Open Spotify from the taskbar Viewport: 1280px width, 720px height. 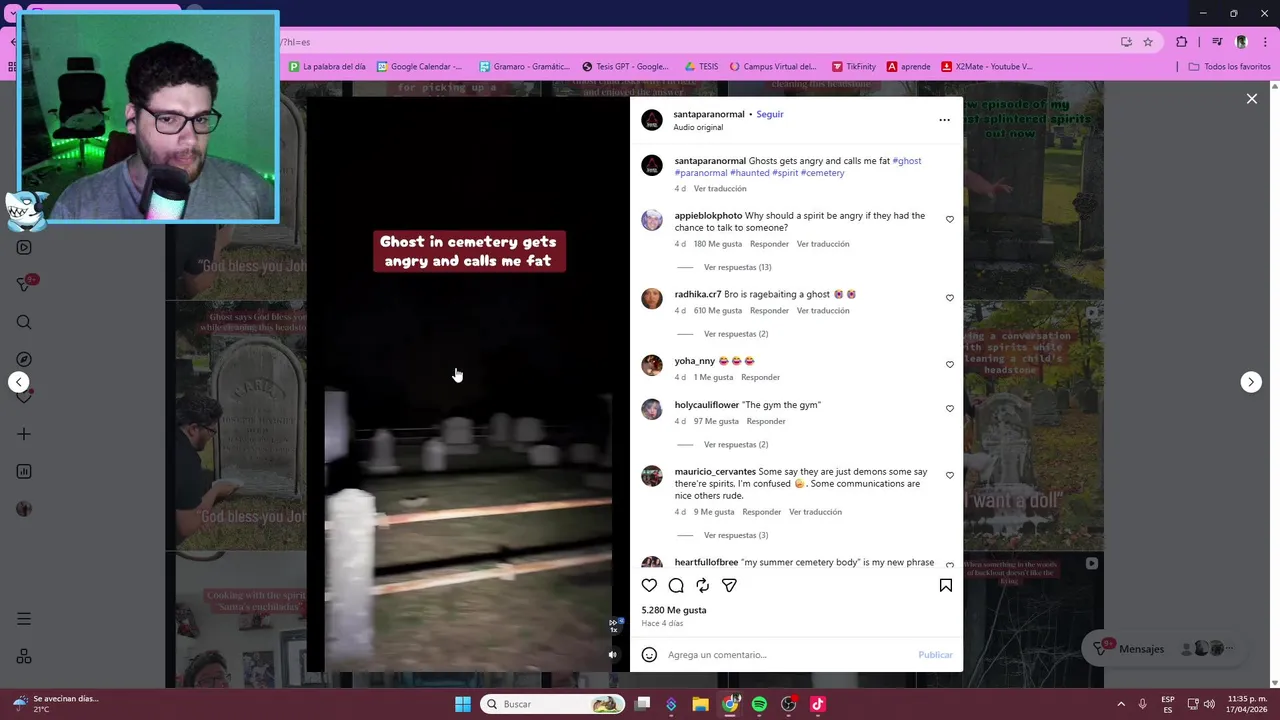click(x=759, y=704)
